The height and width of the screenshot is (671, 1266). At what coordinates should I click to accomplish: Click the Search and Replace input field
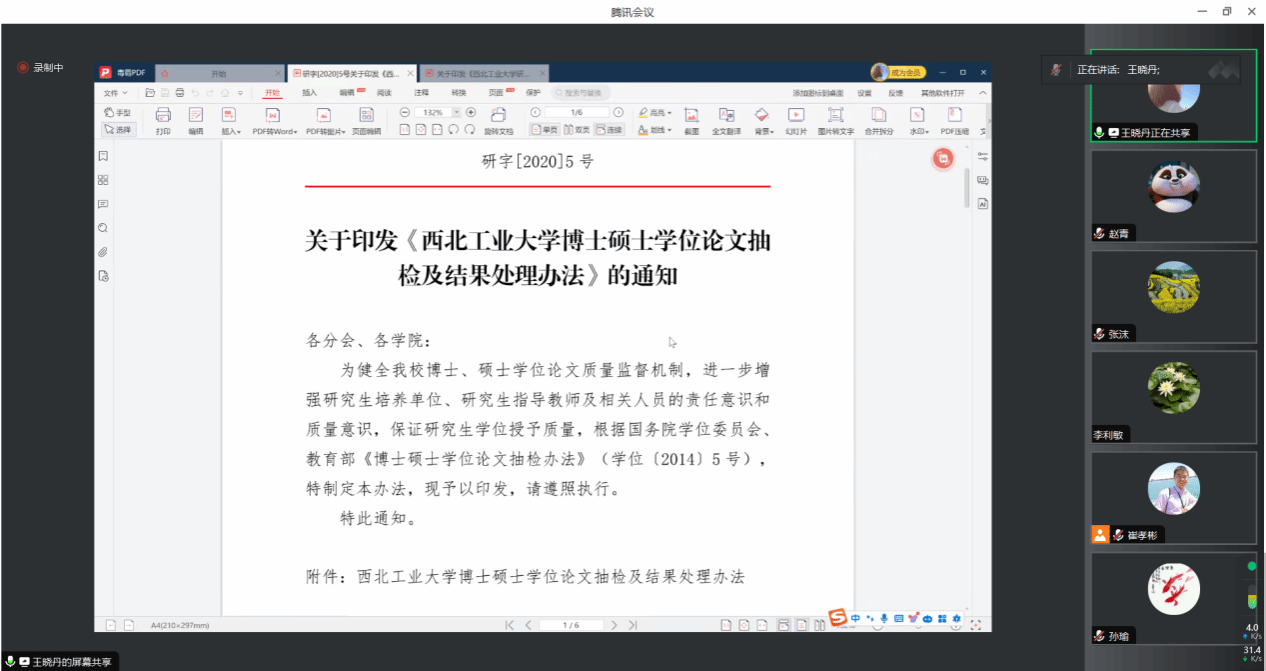coord(580,92)
